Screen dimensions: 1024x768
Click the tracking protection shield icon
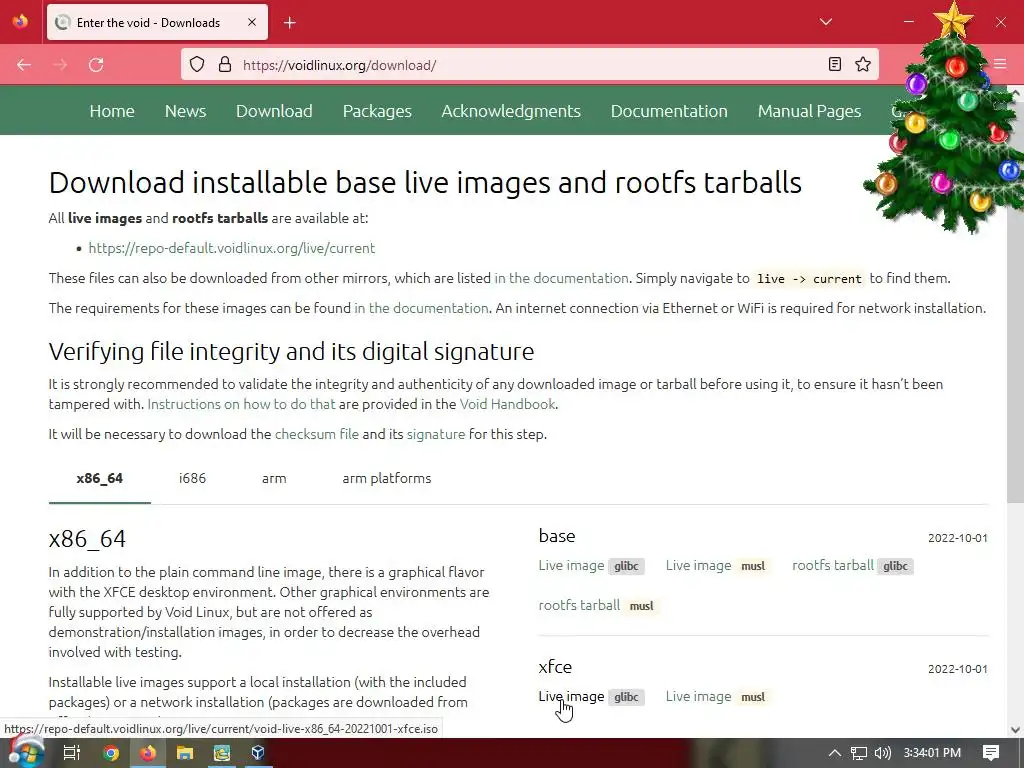tap(197, 65)
